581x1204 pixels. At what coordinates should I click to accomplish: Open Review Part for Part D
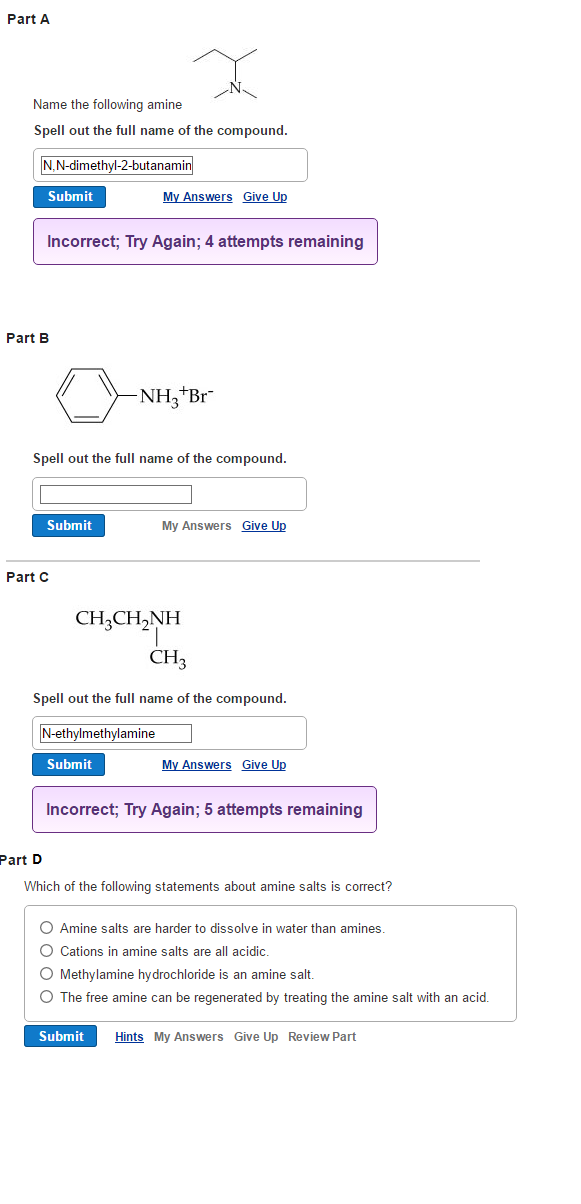[321, 1036]
